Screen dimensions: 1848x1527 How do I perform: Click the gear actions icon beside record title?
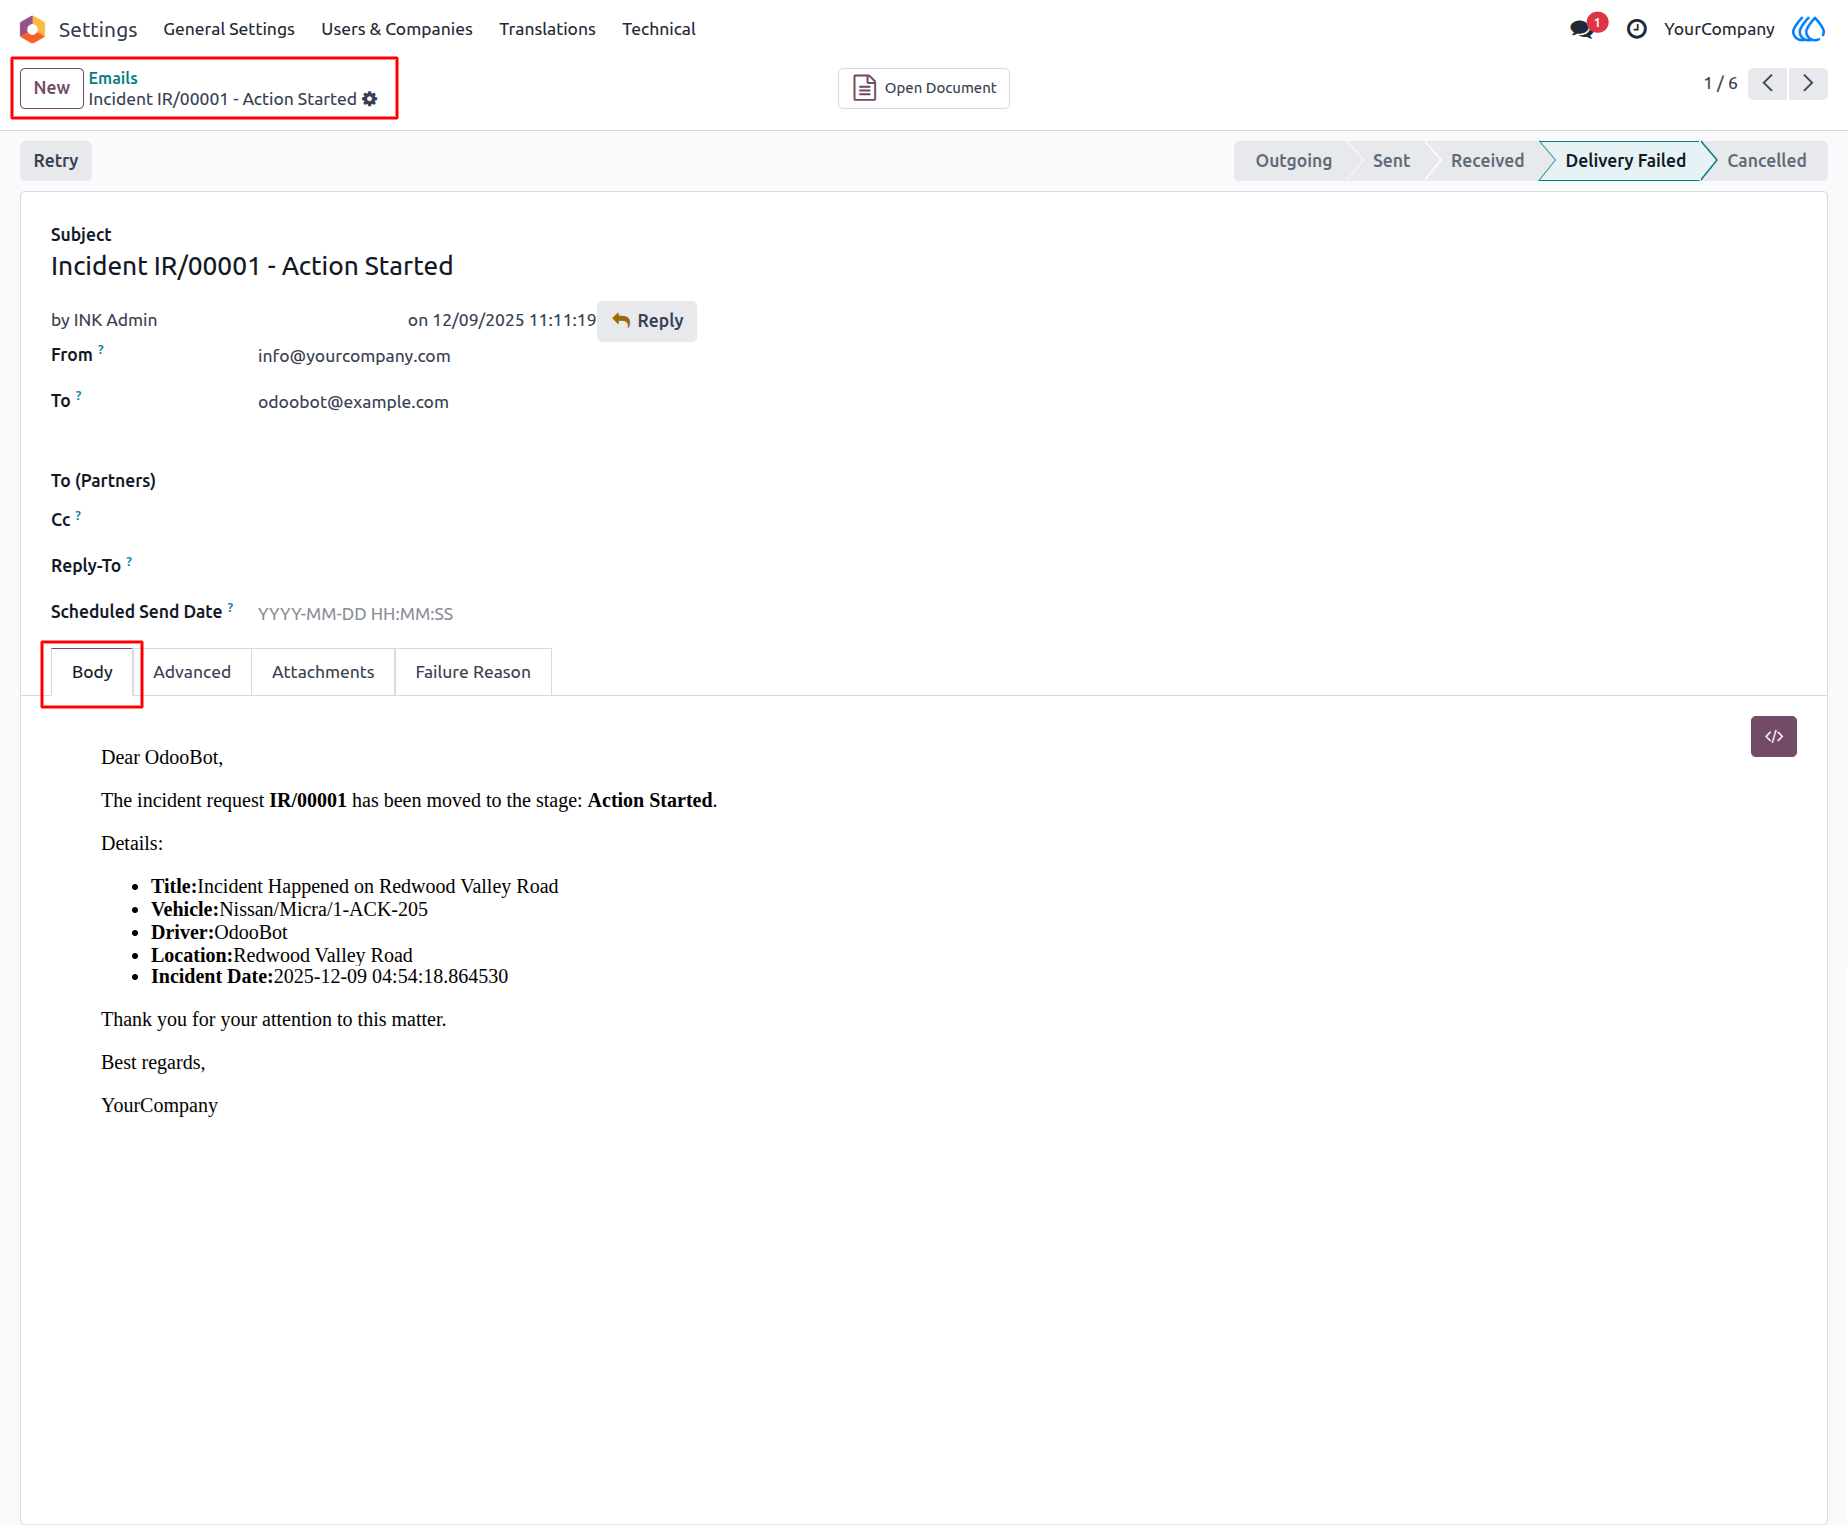pos(370,99)
